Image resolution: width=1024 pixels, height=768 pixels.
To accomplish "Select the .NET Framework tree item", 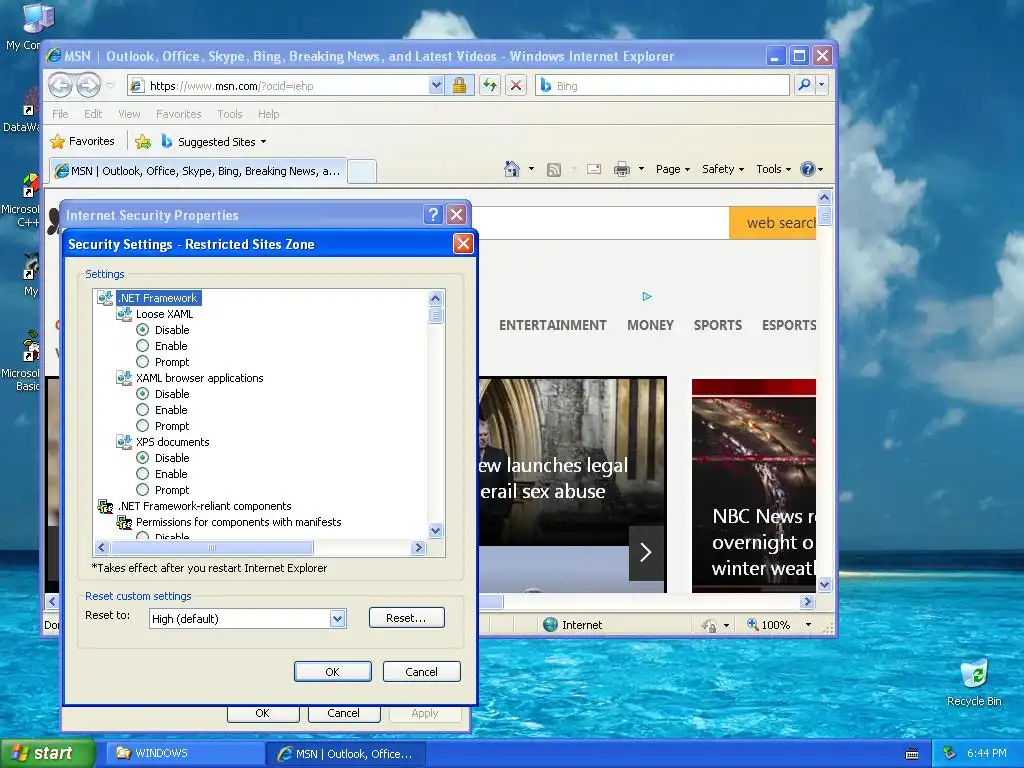I will point(157,298).
